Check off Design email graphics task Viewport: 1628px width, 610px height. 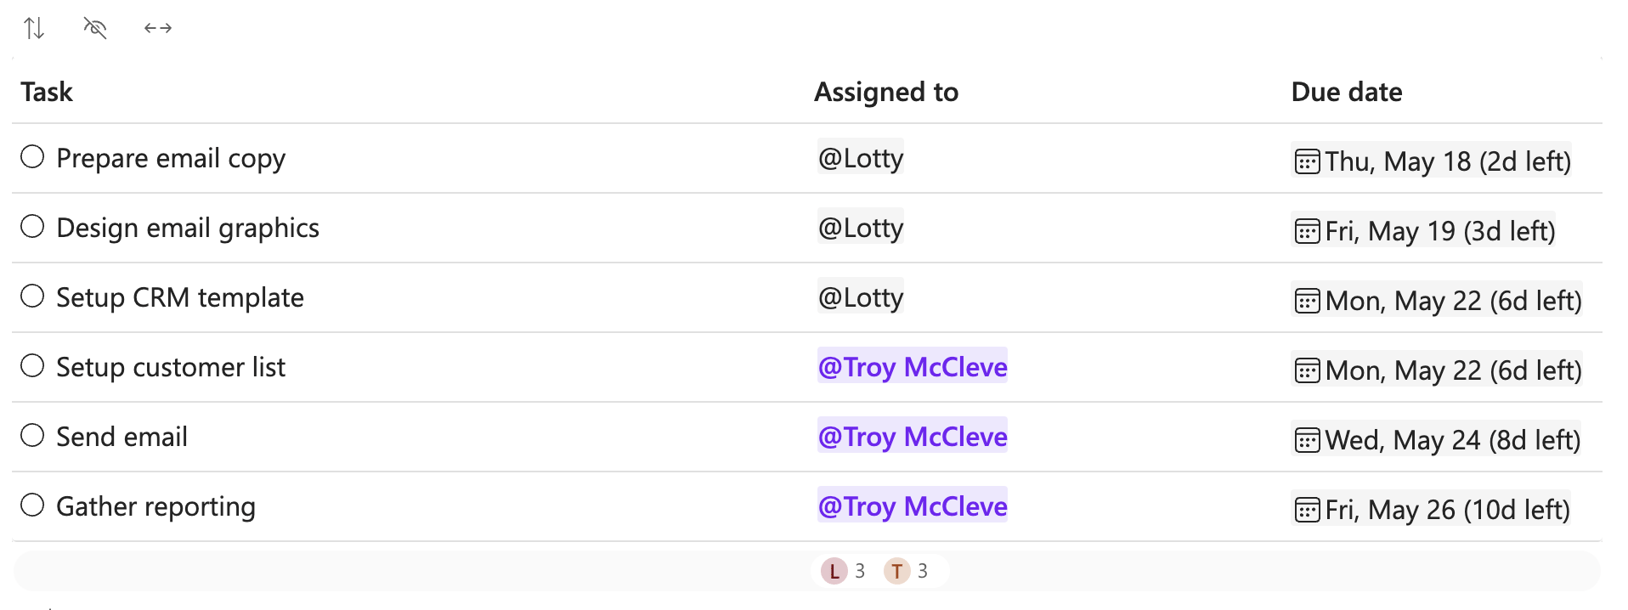point(33,227)
